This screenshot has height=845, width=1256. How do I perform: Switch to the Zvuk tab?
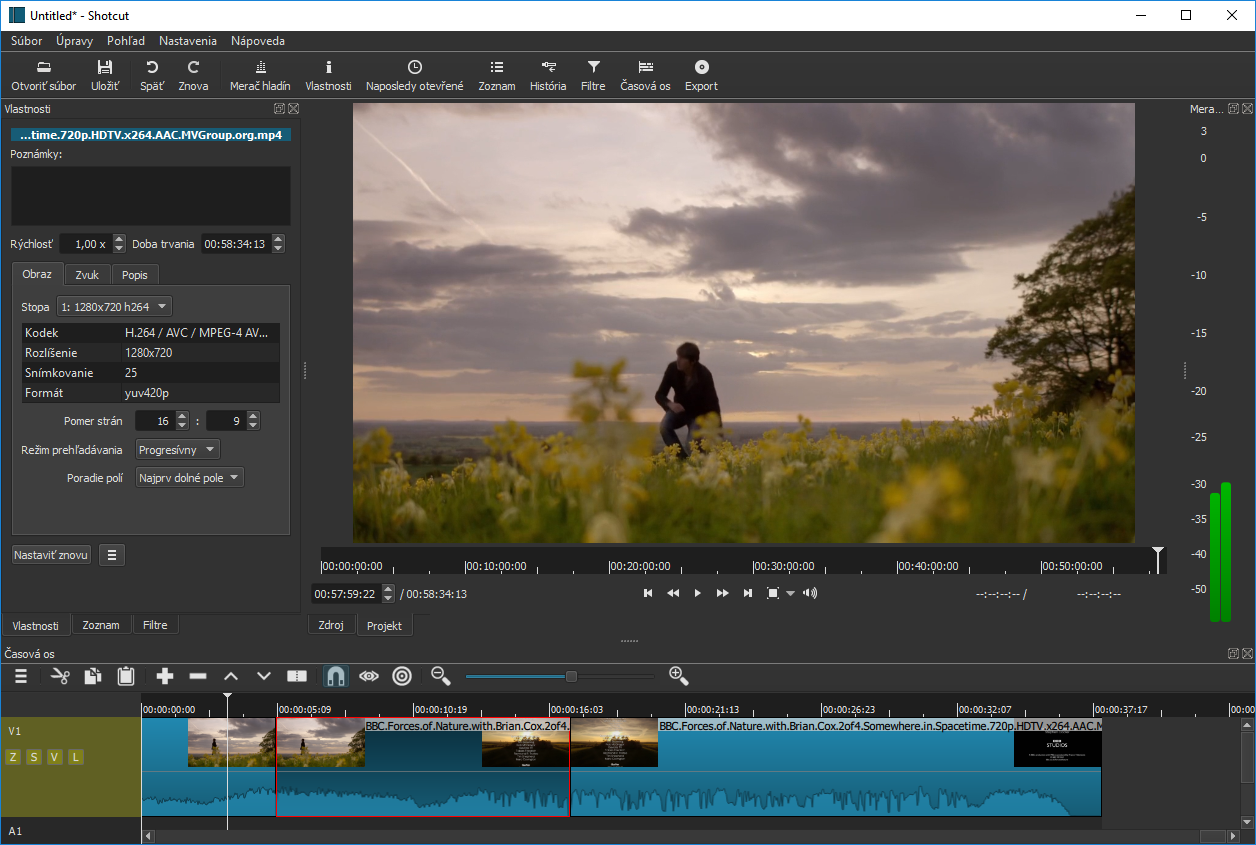87,275
